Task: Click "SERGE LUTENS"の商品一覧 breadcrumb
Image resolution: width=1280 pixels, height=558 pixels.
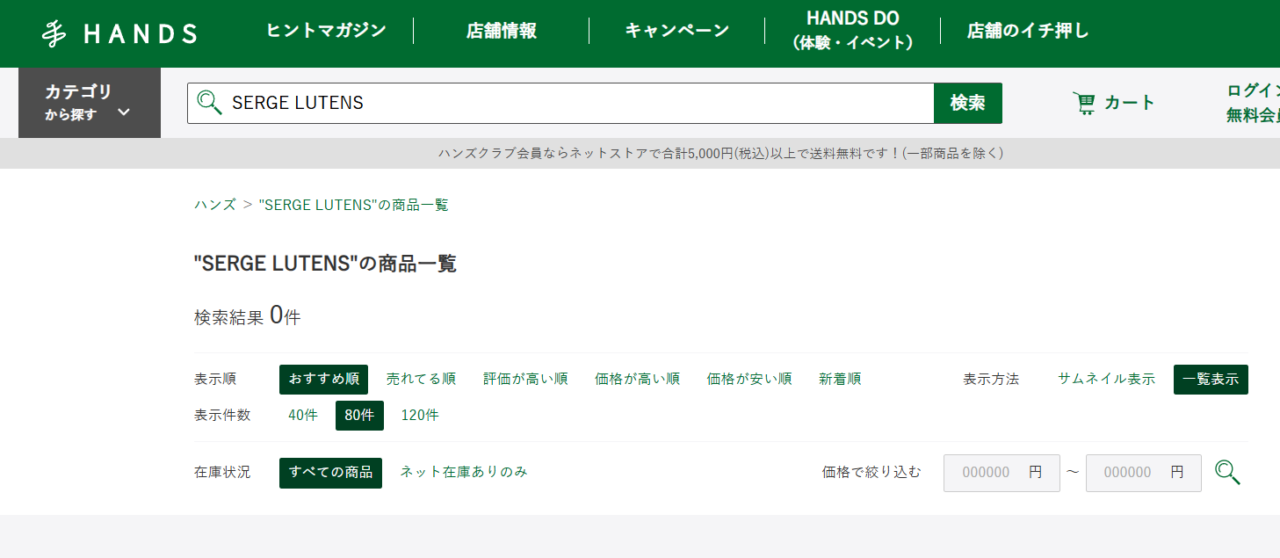Action: point(353,205)
